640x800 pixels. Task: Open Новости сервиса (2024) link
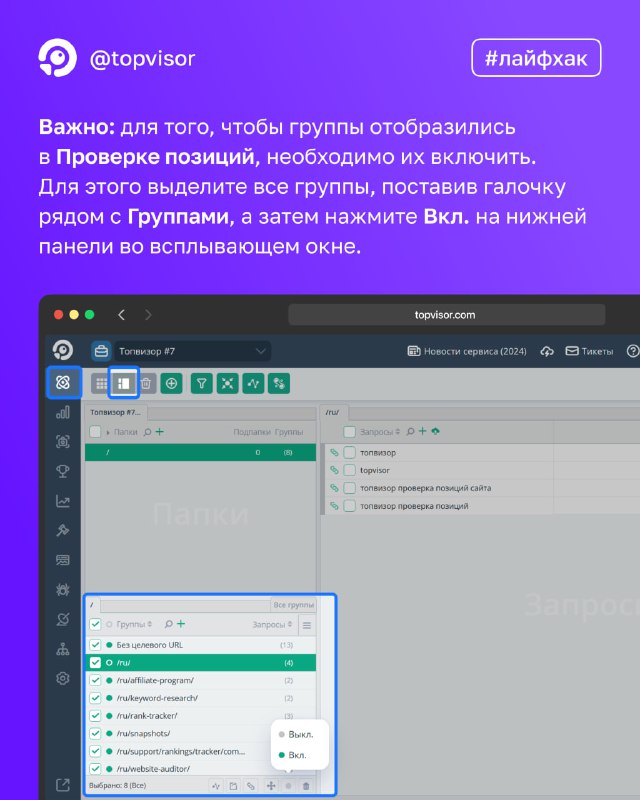click(466, 351)
